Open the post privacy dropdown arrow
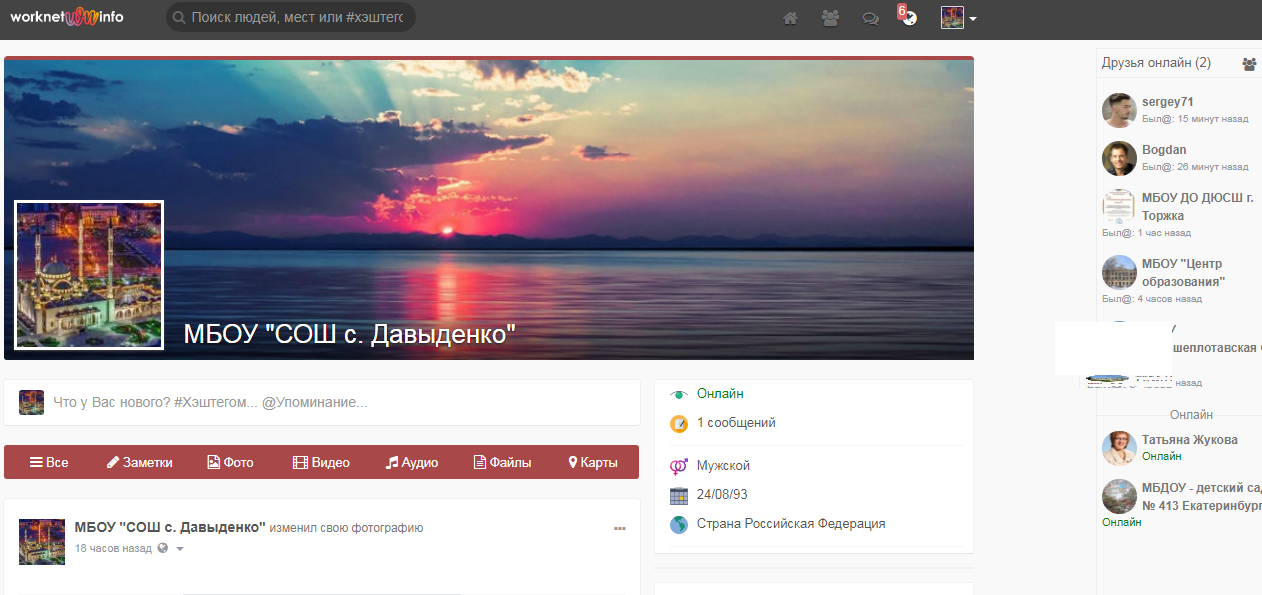1262x595 pixels. tap(180, 549)
